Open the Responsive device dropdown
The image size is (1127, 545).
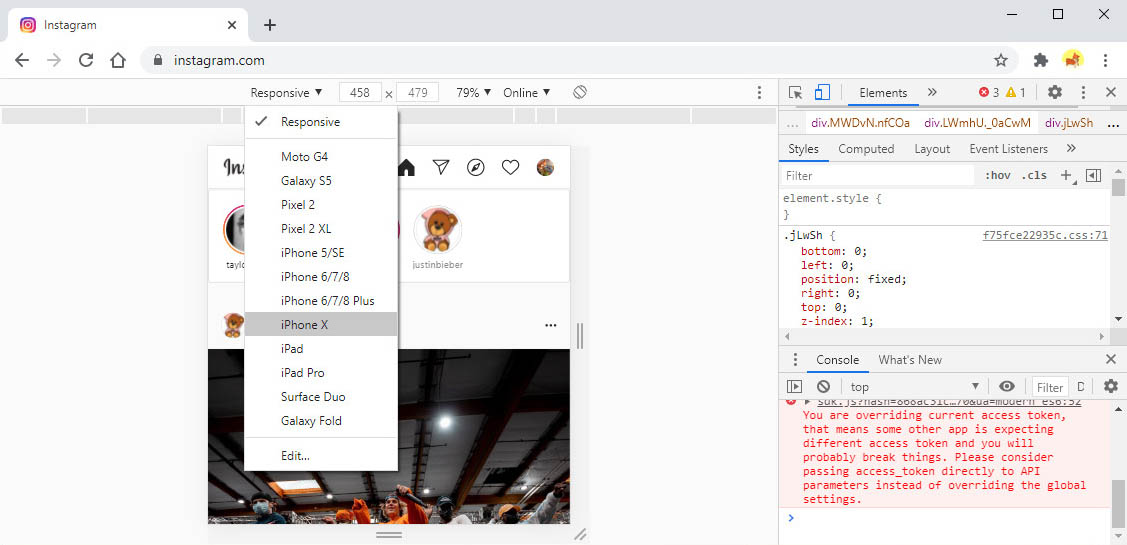pos(286,93)
